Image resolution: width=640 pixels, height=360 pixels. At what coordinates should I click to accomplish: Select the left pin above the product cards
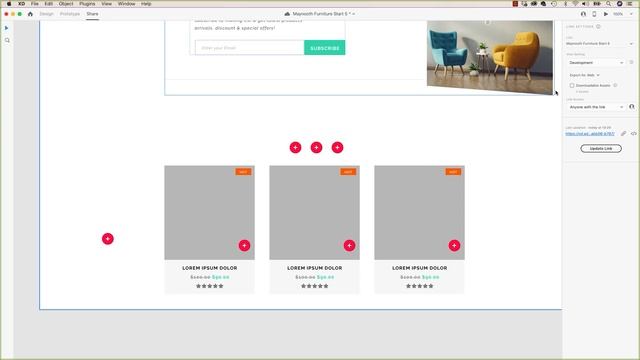click(296, 147)
